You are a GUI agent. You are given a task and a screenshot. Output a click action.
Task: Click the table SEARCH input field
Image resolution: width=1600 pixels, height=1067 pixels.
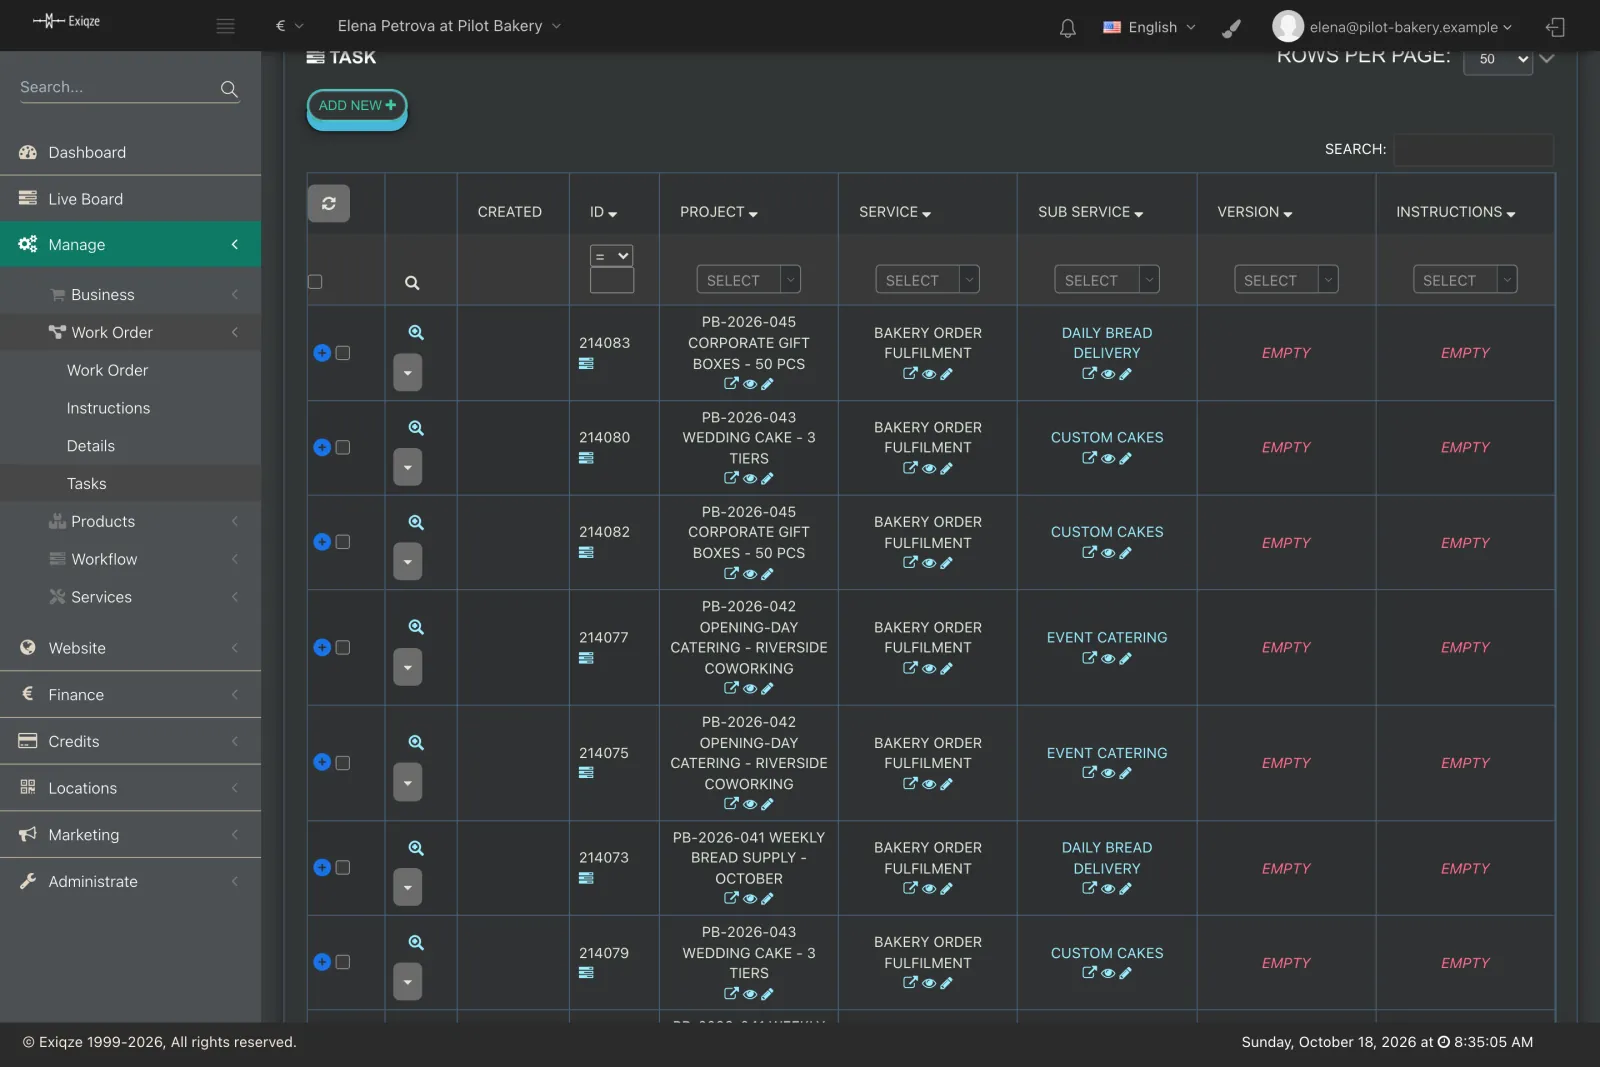point(1473,150)
